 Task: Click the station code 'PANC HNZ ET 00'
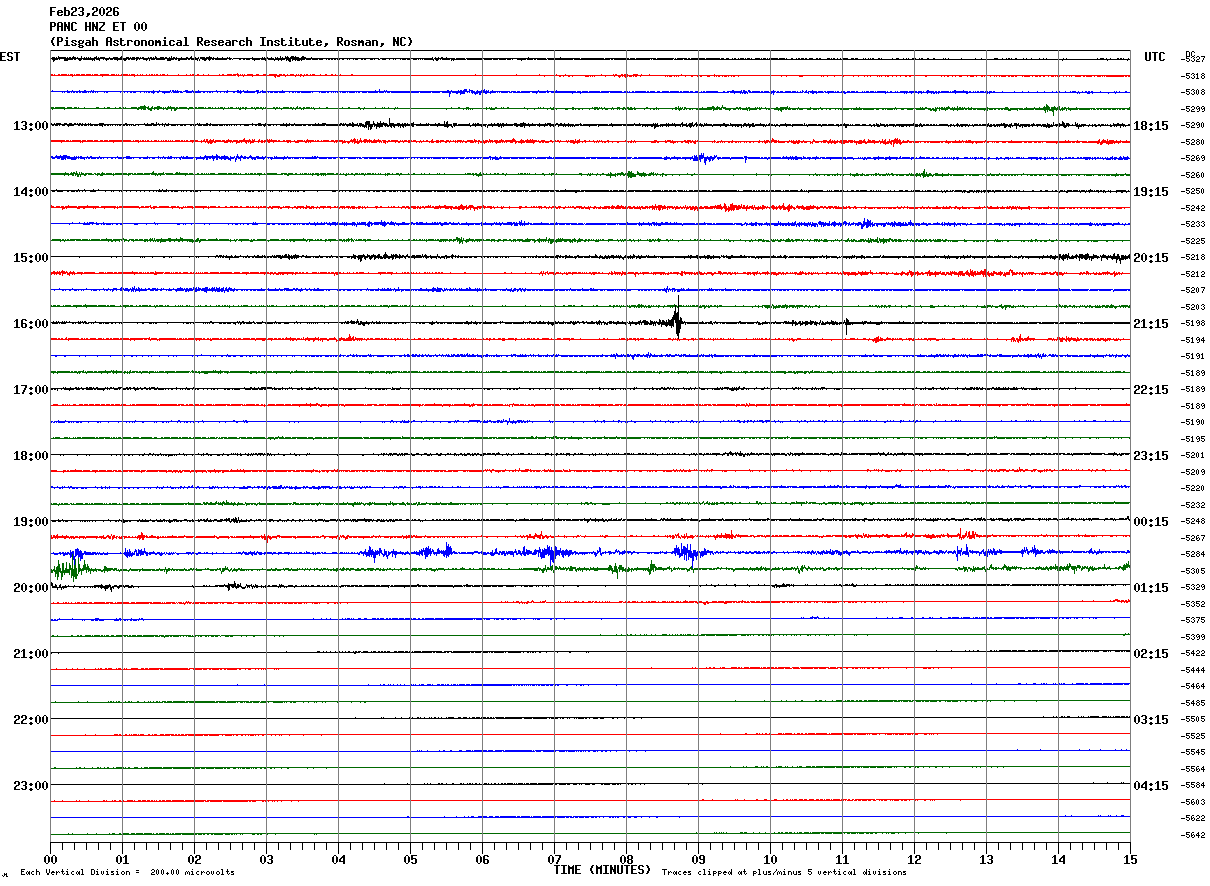point(98,27)
